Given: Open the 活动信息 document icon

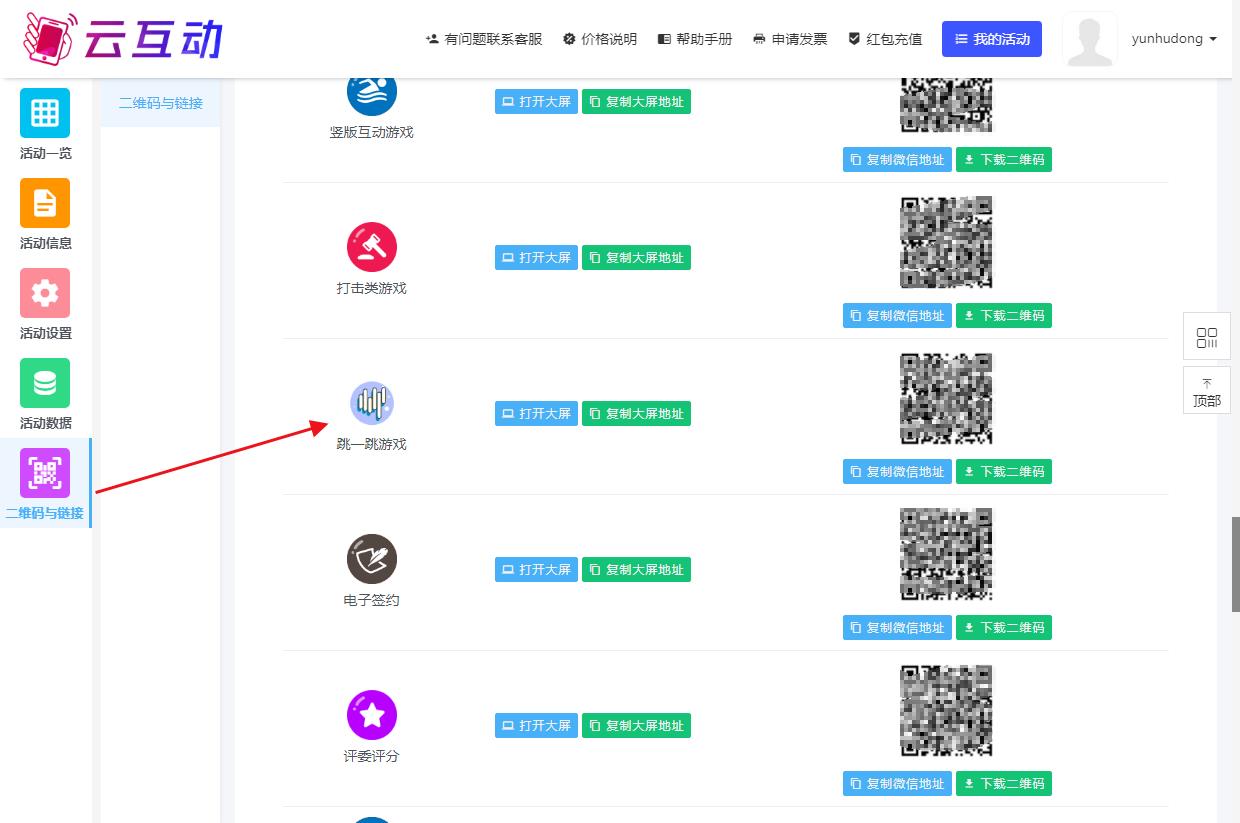Looking at the screenshot, I should (x=45, y=203).
